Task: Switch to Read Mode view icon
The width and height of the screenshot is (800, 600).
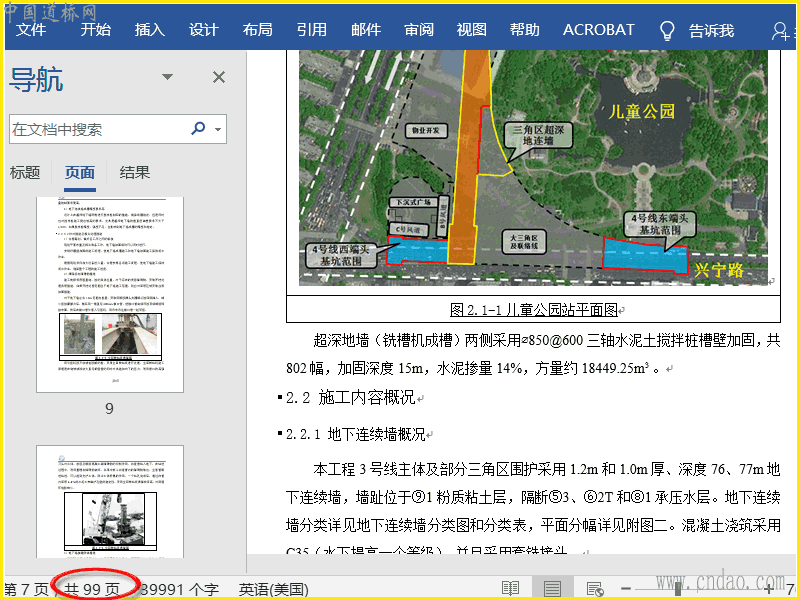Action: pyautogui.click(x=510, y=589)
